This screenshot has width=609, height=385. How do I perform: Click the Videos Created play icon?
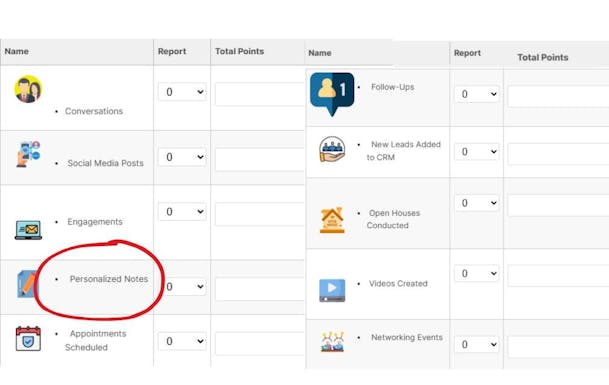click(332, 291)
